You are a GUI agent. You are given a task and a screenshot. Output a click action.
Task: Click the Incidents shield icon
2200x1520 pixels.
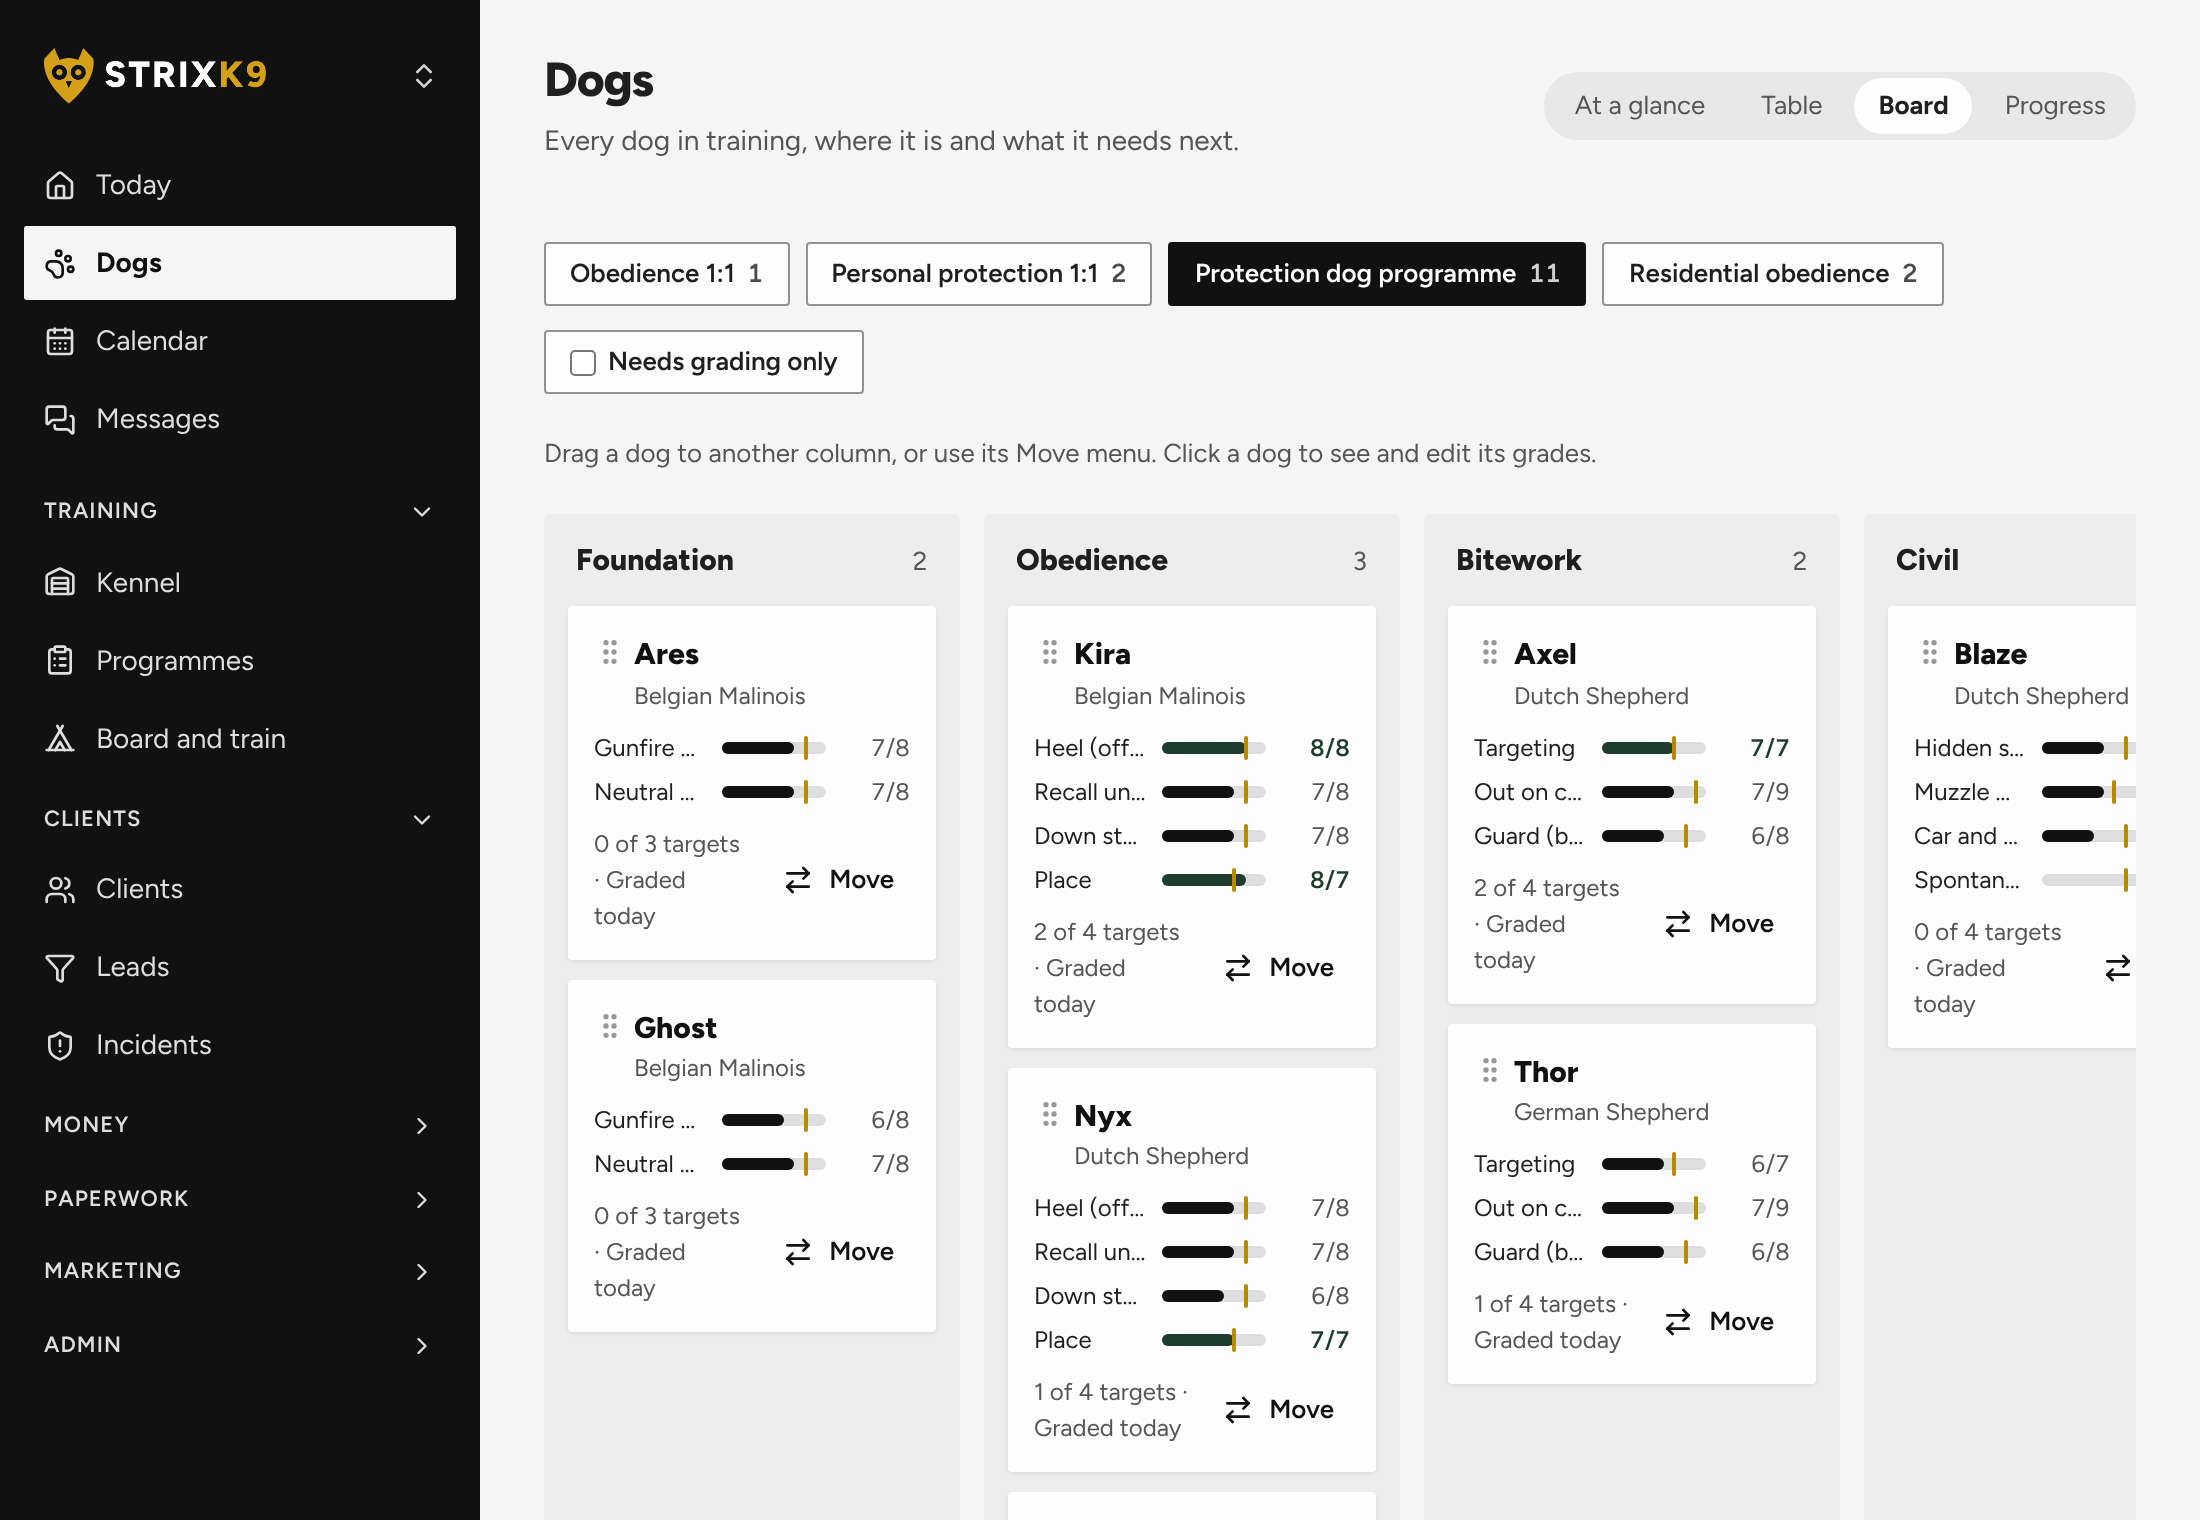60,1045
